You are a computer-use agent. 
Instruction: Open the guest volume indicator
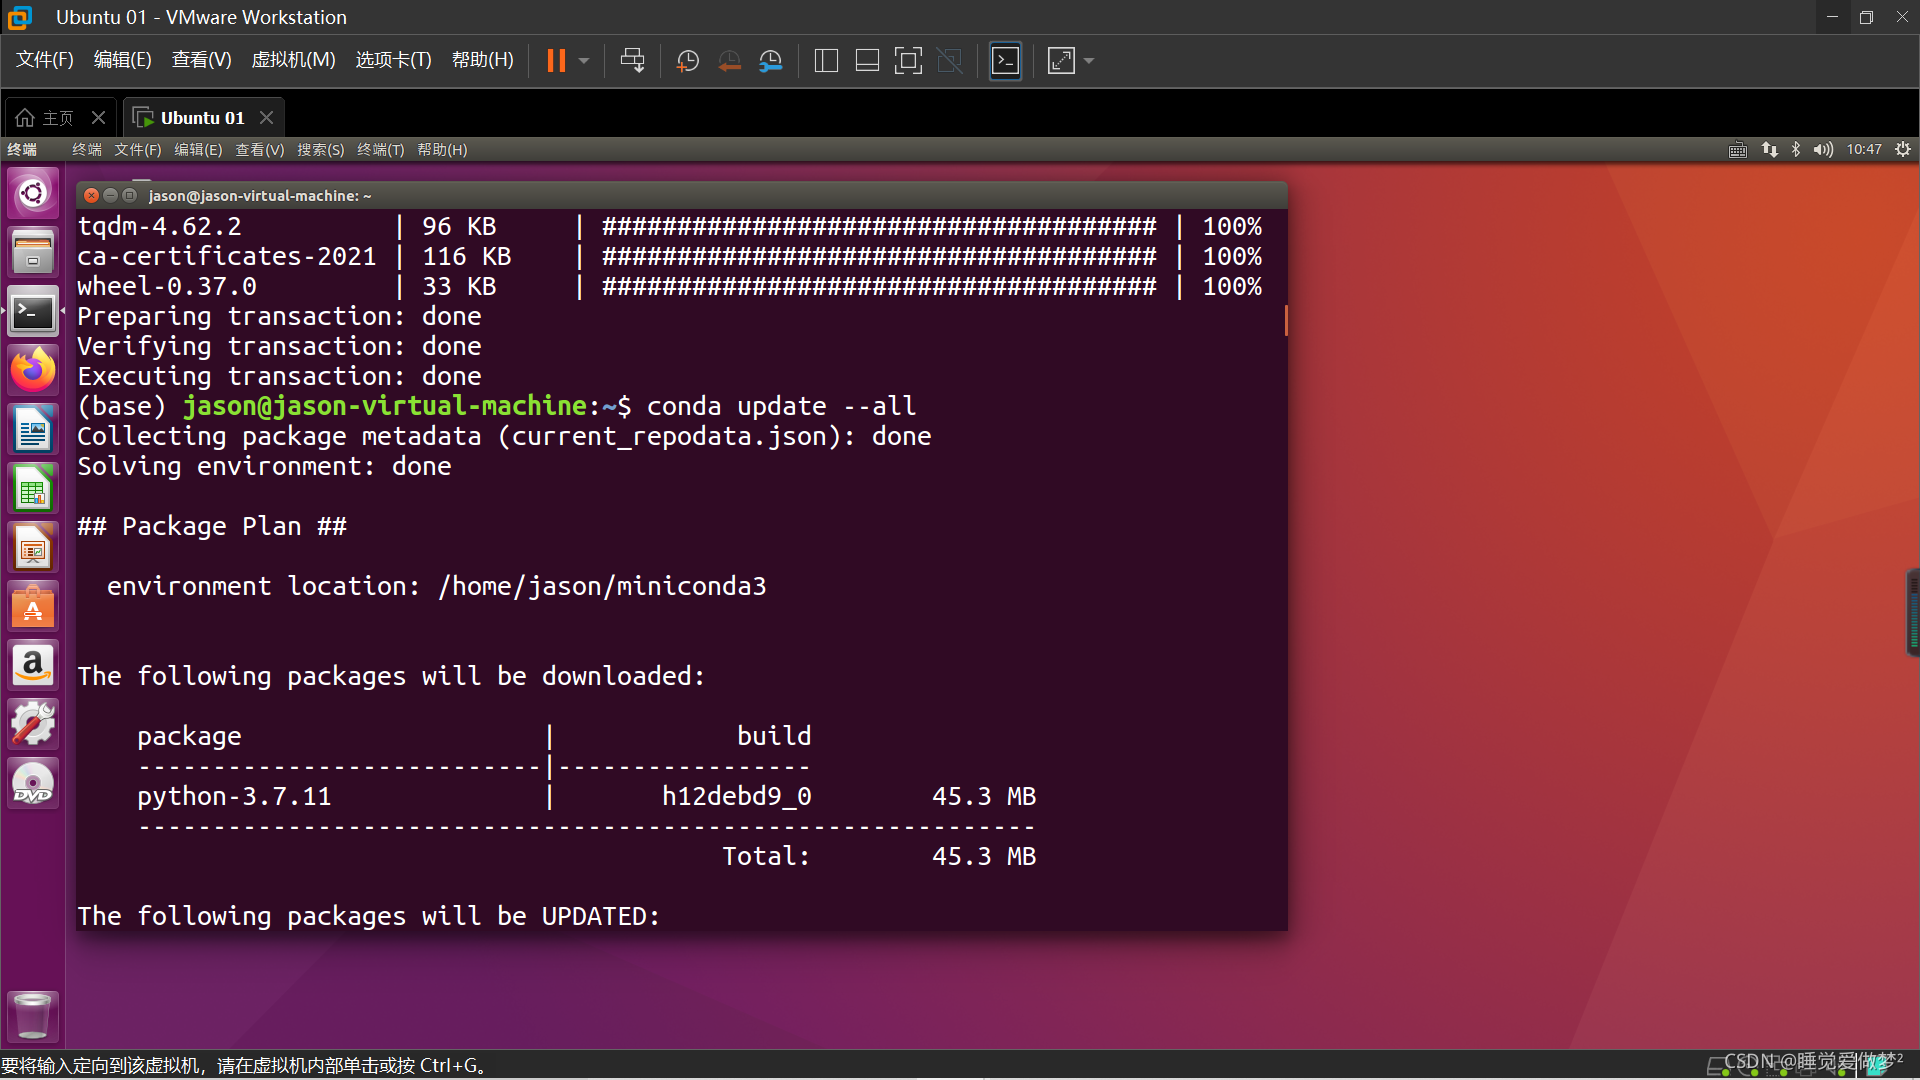[x=1823, y=150]
